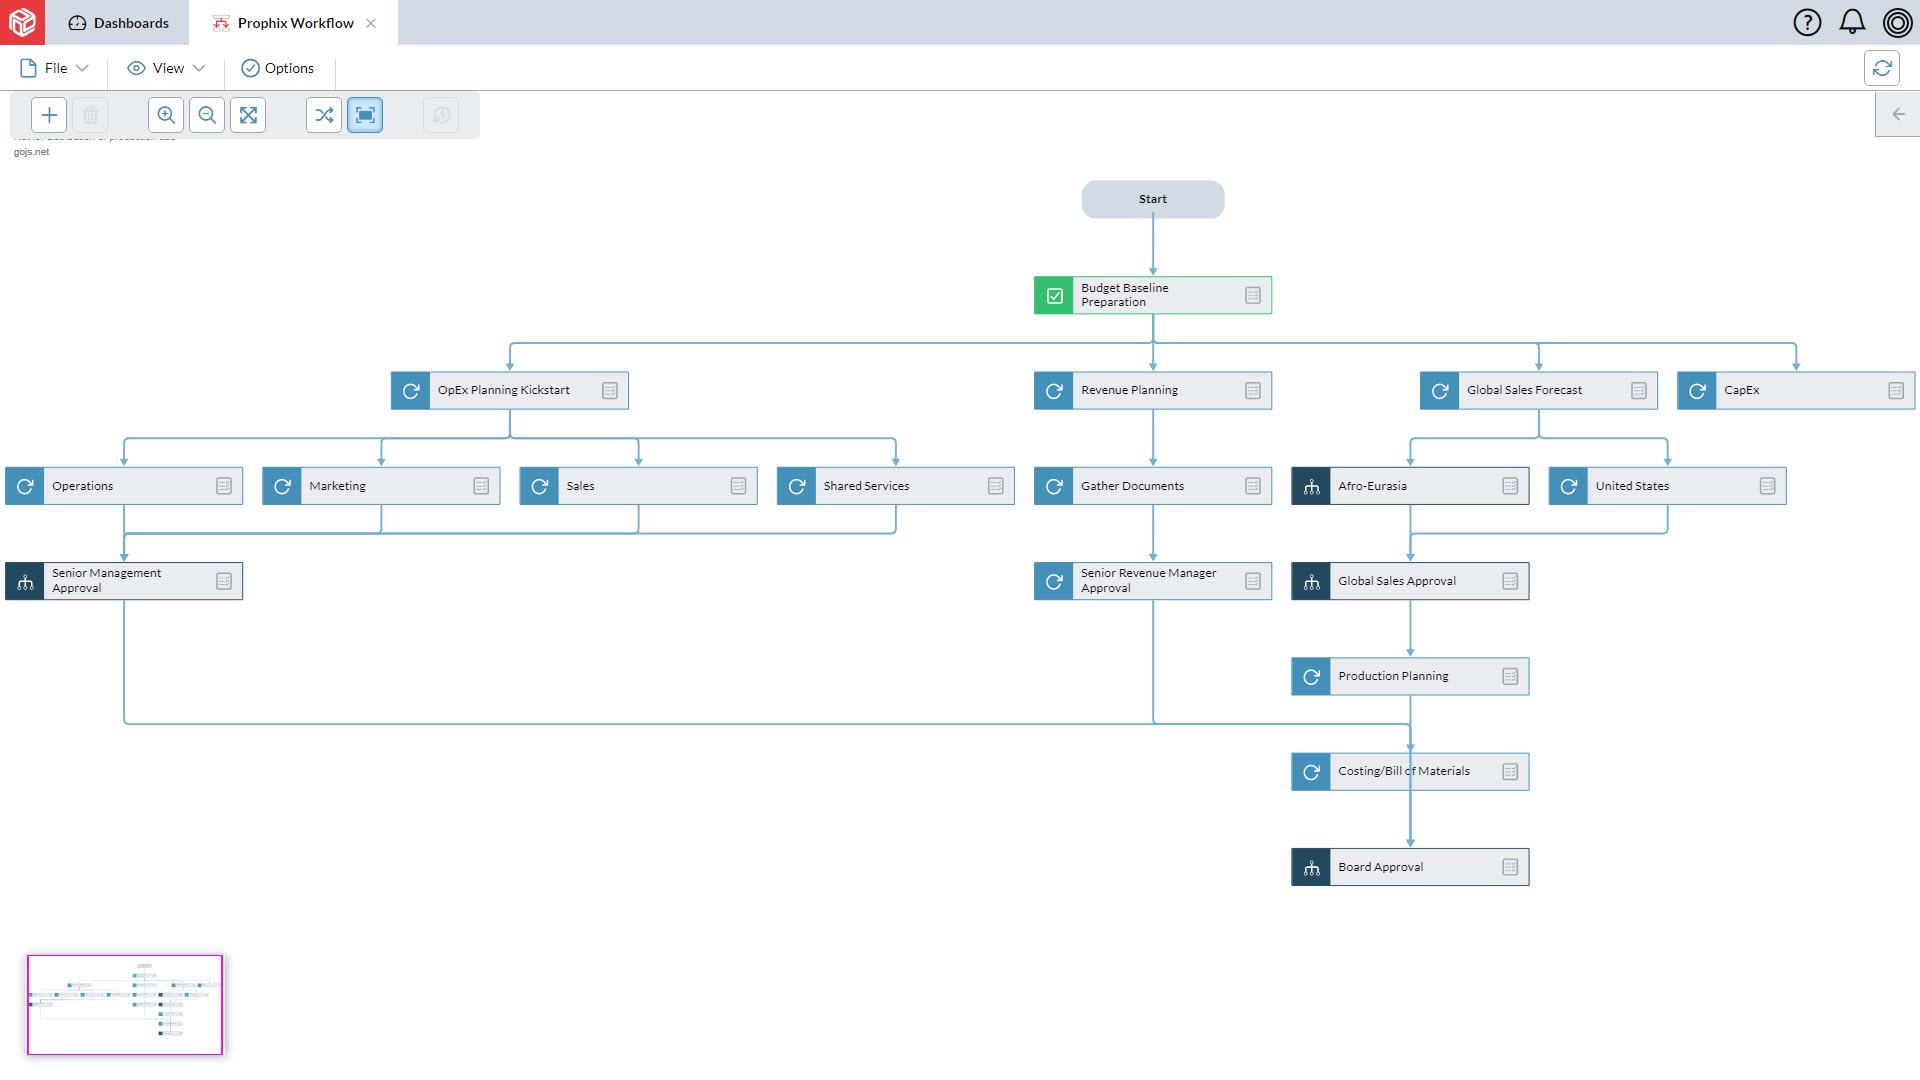This screenshot has width=1920, height=1080.
Task: Expand side panel with the left arrow
Action: (x=1898, y=114)
